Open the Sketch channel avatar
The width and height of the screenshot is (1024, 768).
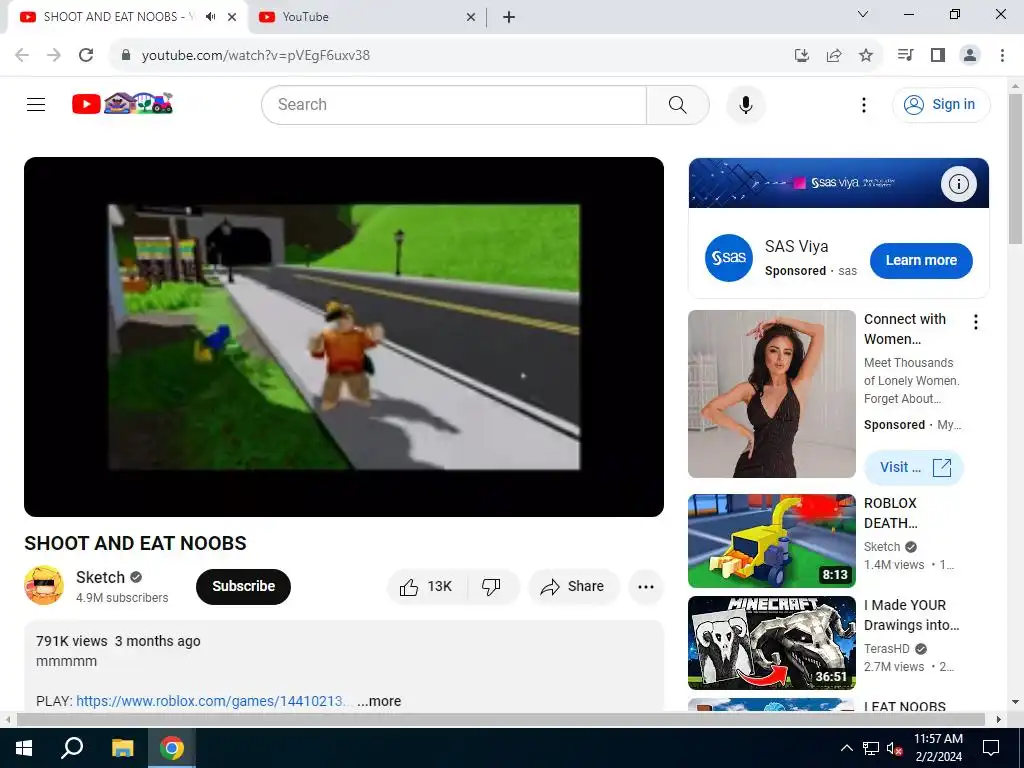44,585
